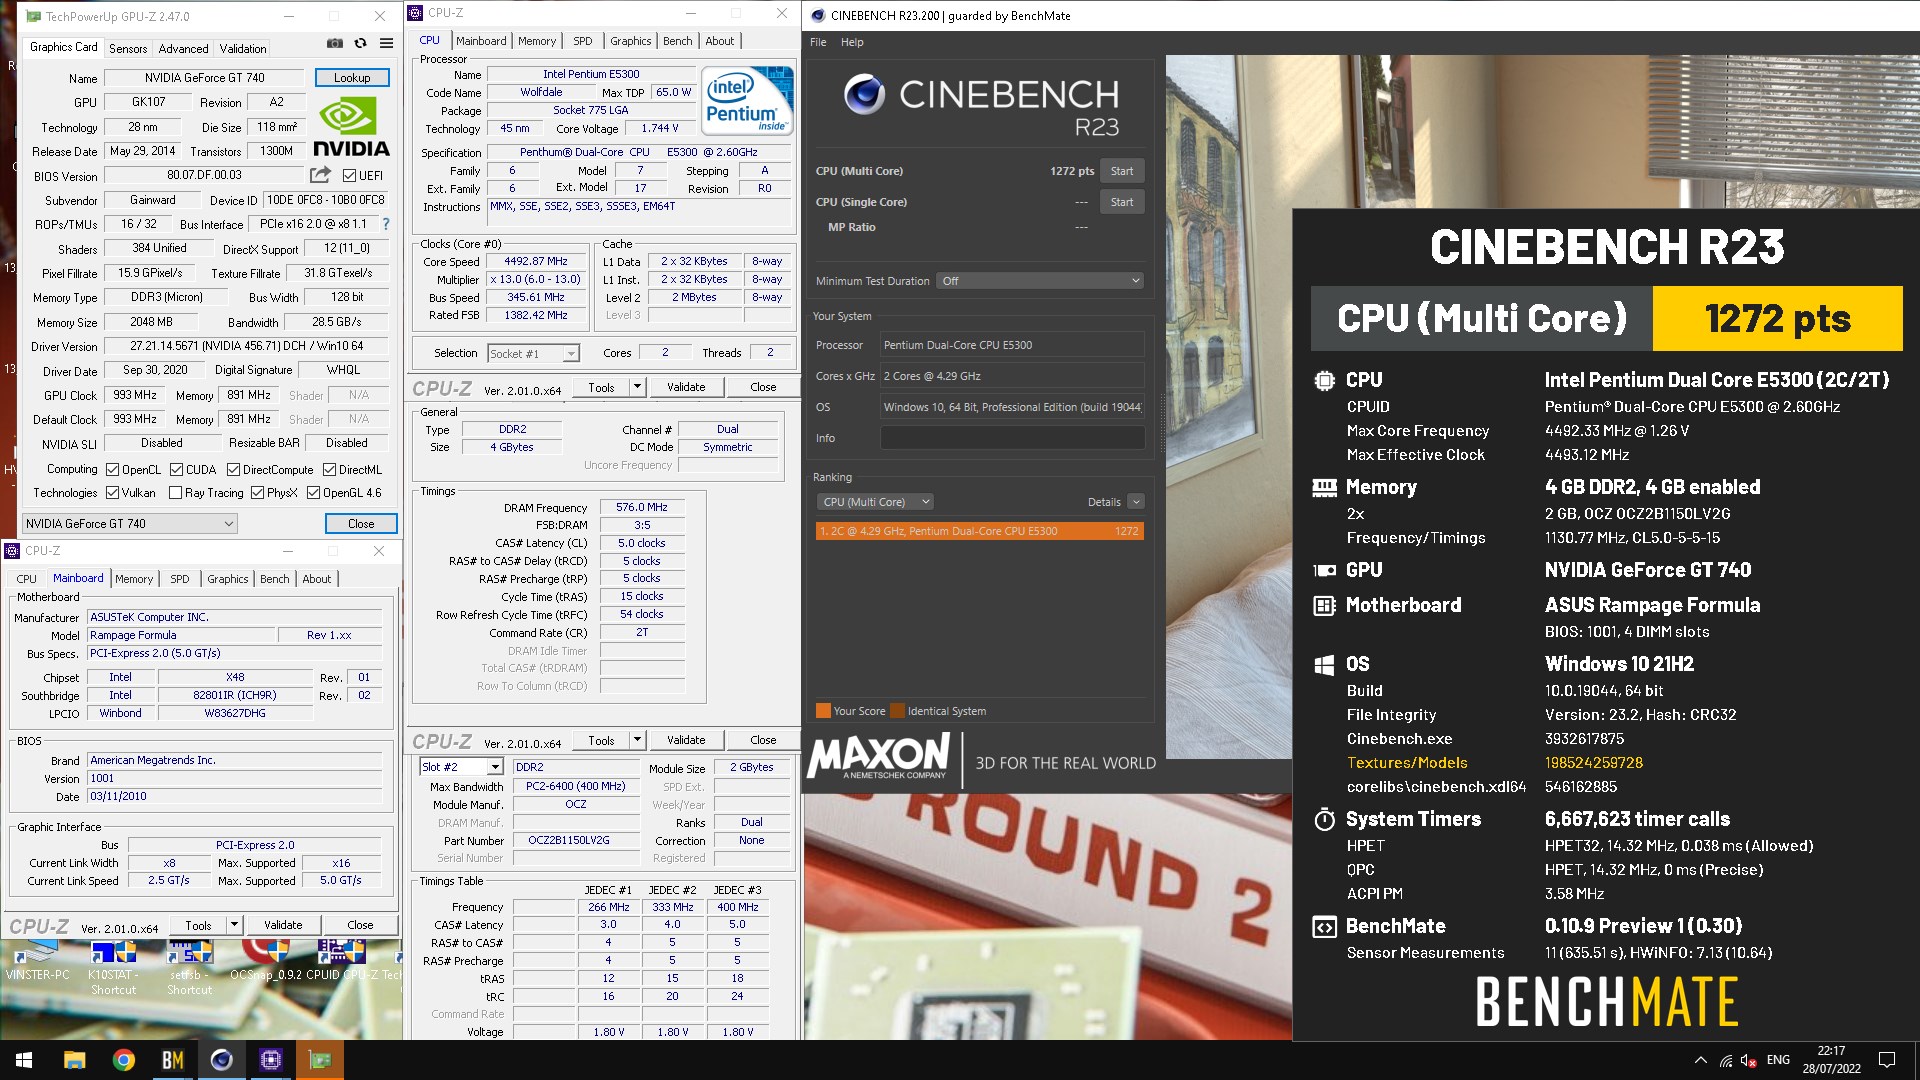
Task: Toggle Vulkan checkbox
Action: (113, 493)
